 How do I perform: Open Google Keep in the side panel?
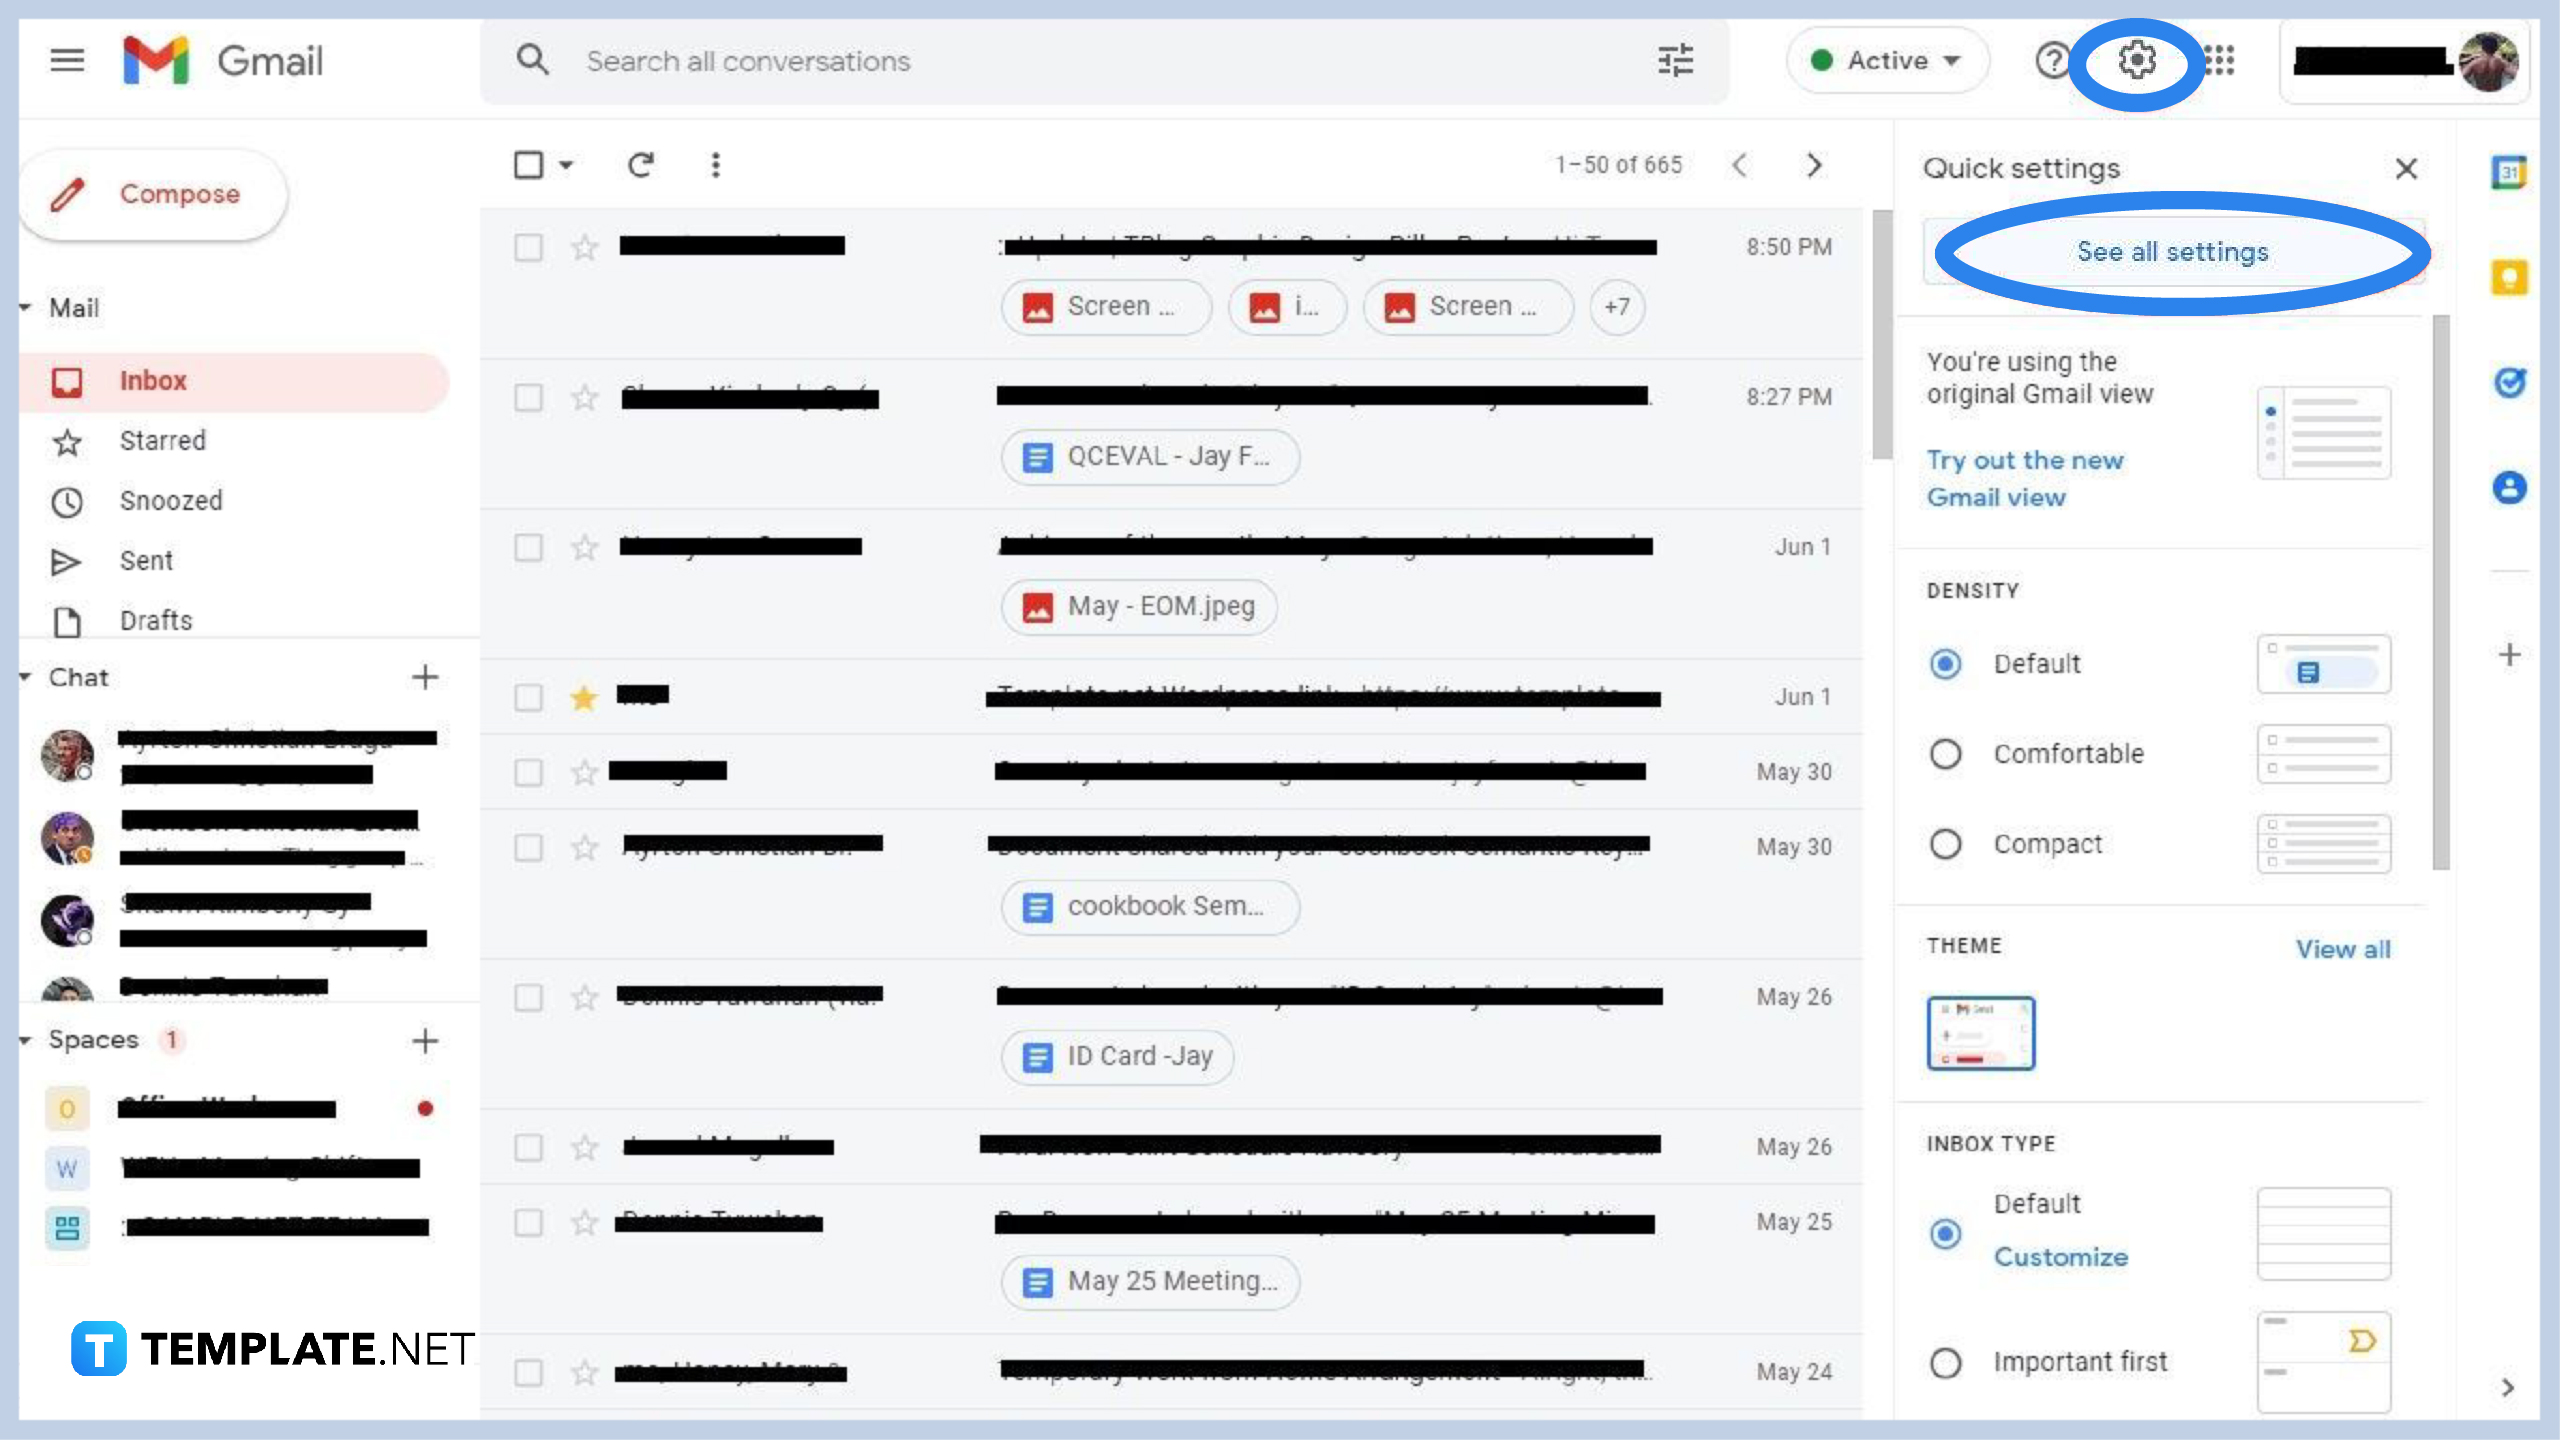pos(2510,277)
